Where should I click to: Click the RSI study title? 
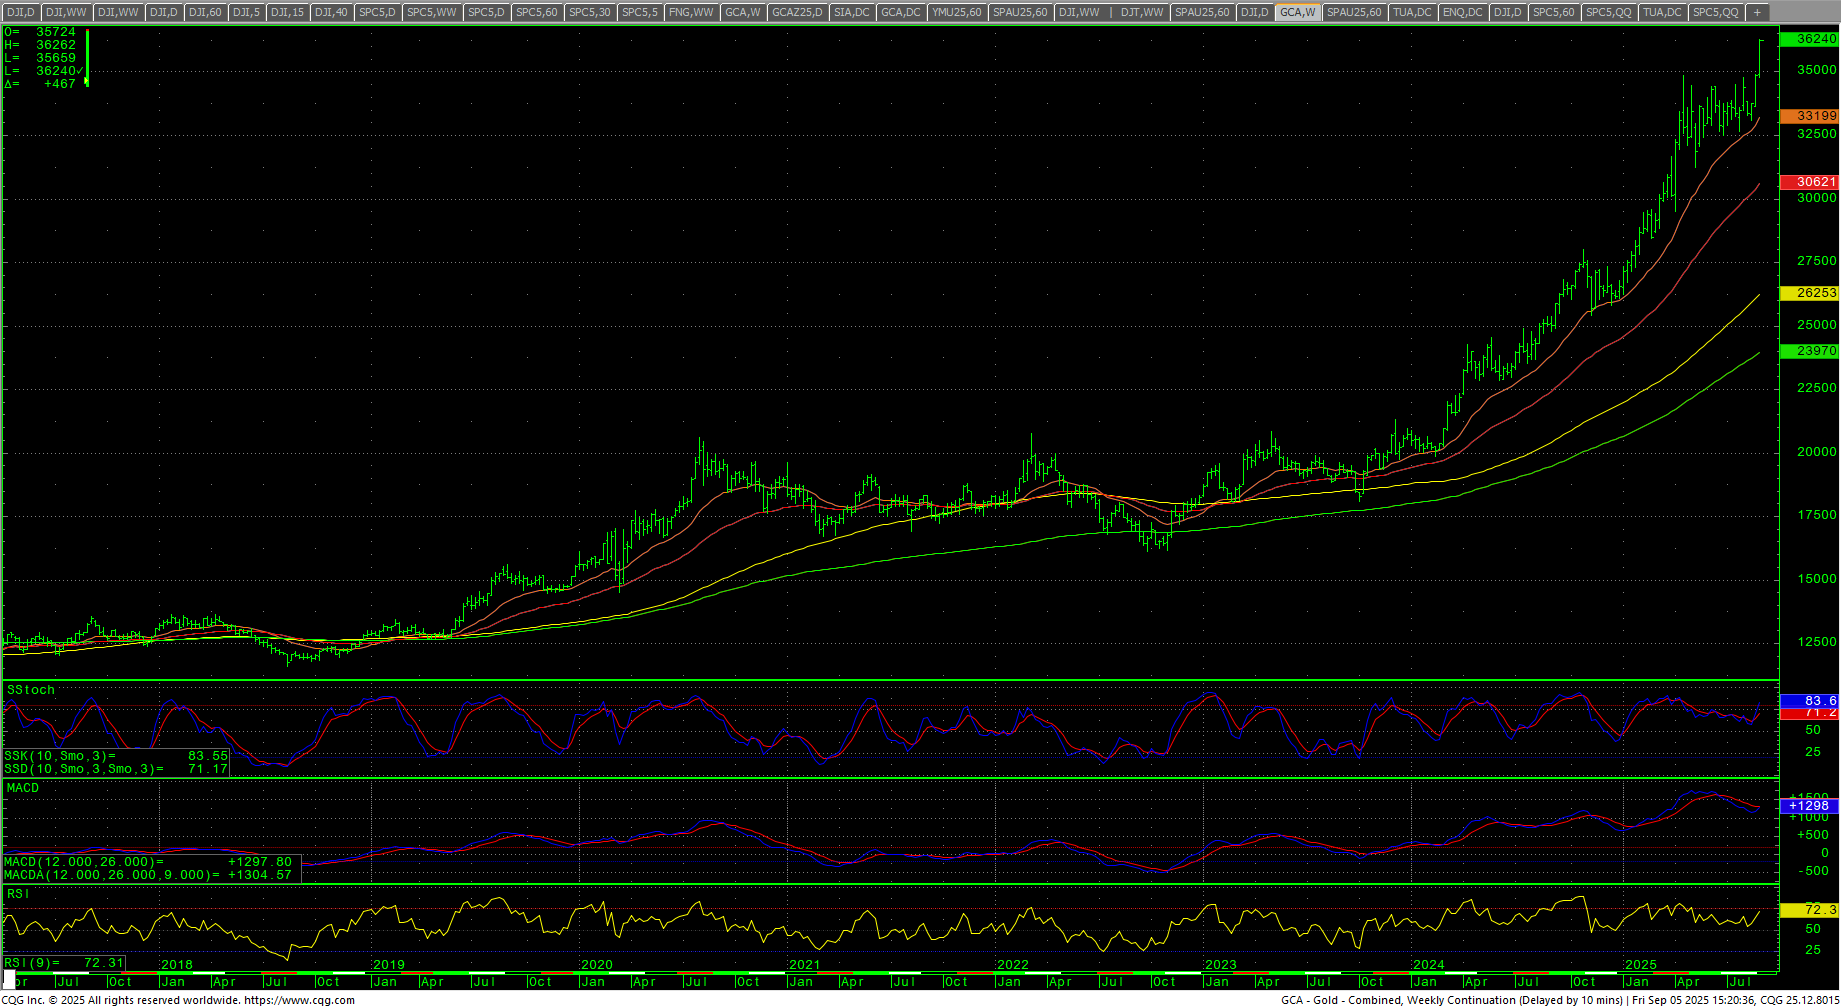pos(18,894)
